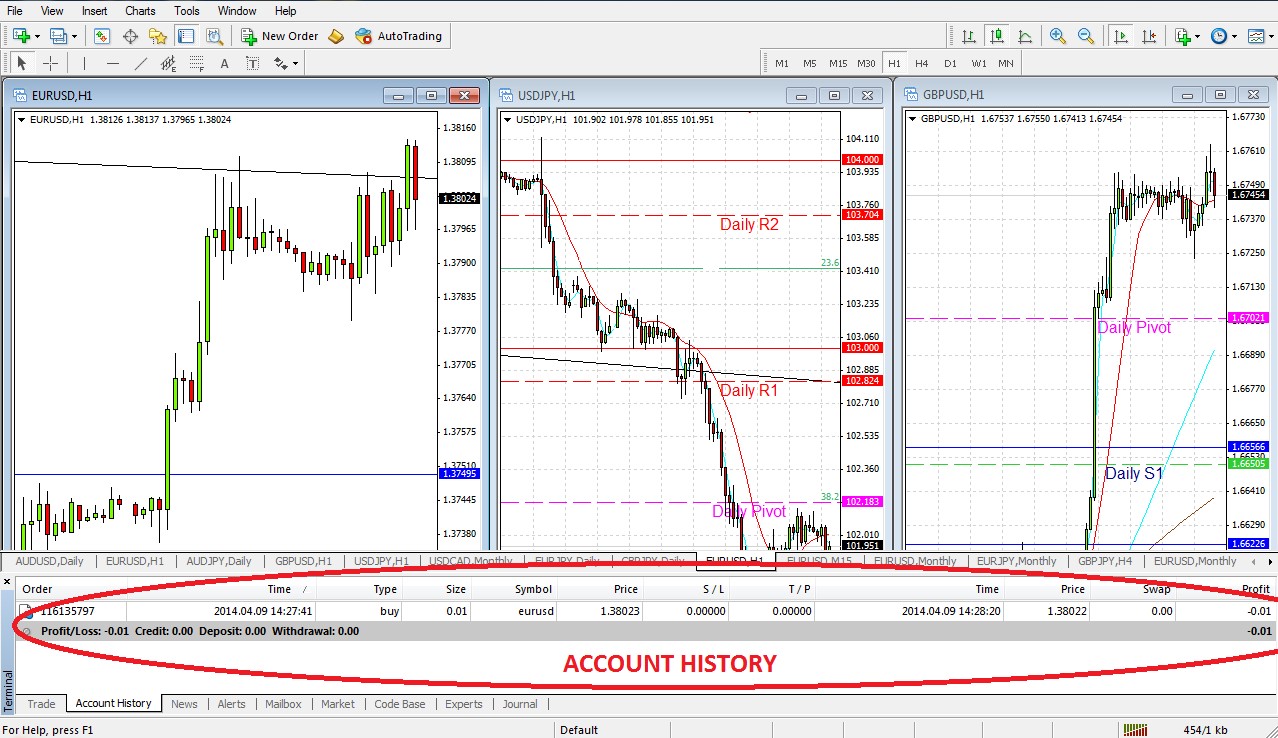Select the Draw Vertical Line tool
The height and width of the screenshot is (738, 1278).
84,62
